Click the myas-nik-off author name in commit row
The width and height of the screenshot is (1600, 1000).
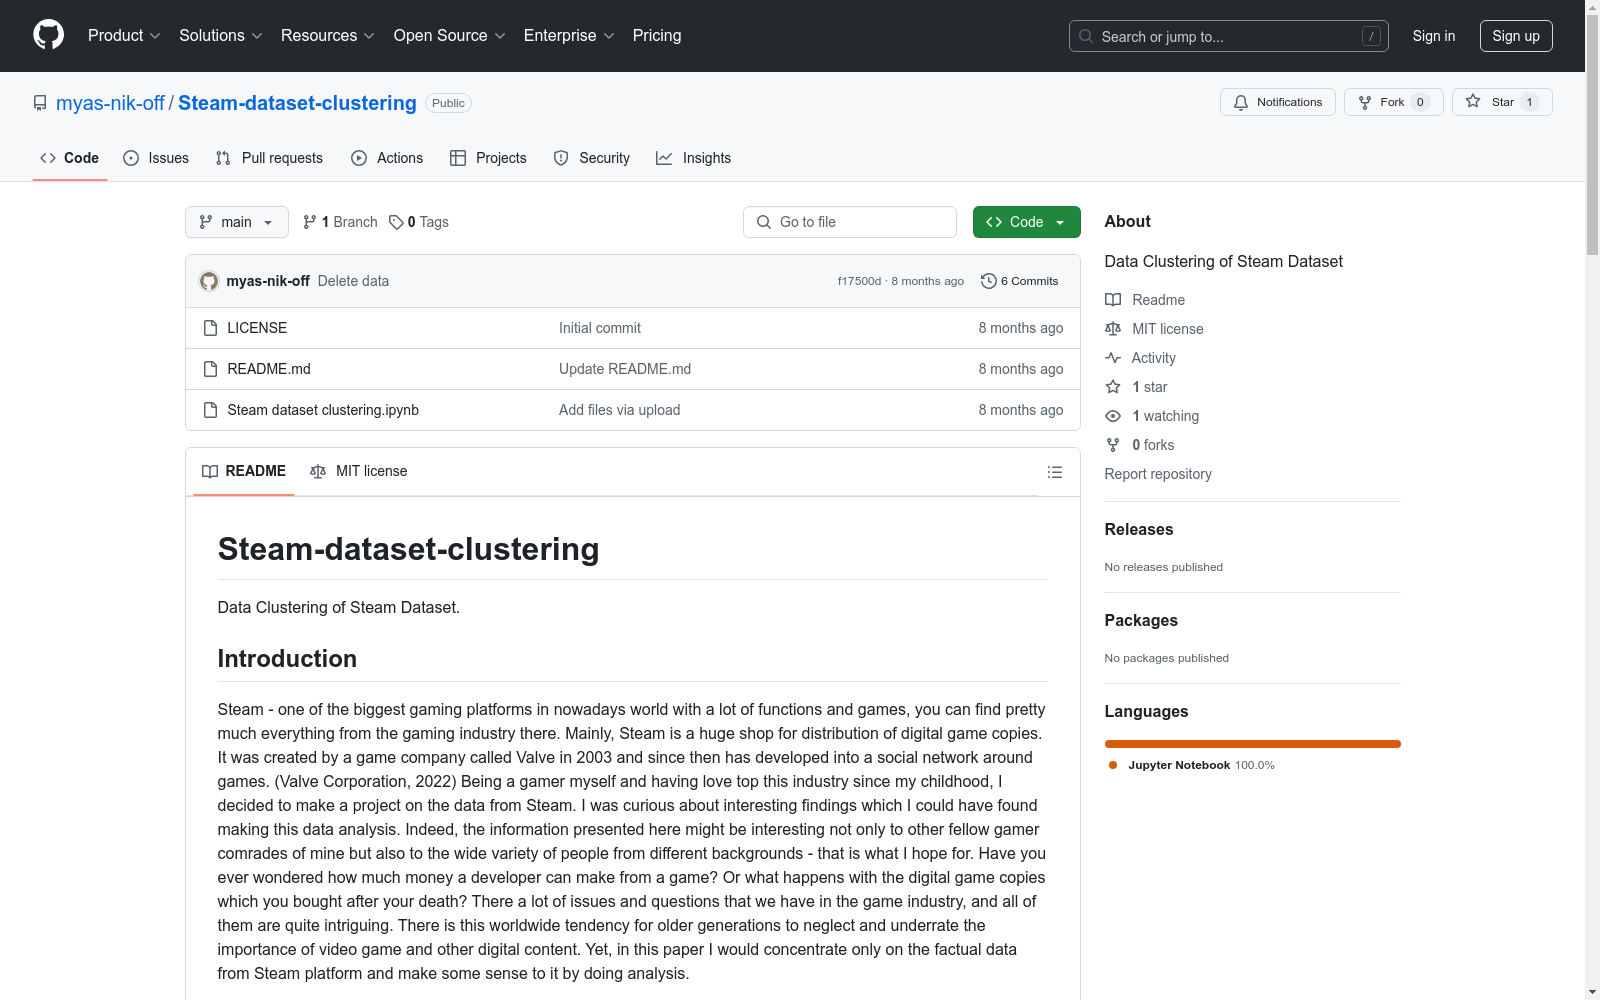tap(268, 281)
